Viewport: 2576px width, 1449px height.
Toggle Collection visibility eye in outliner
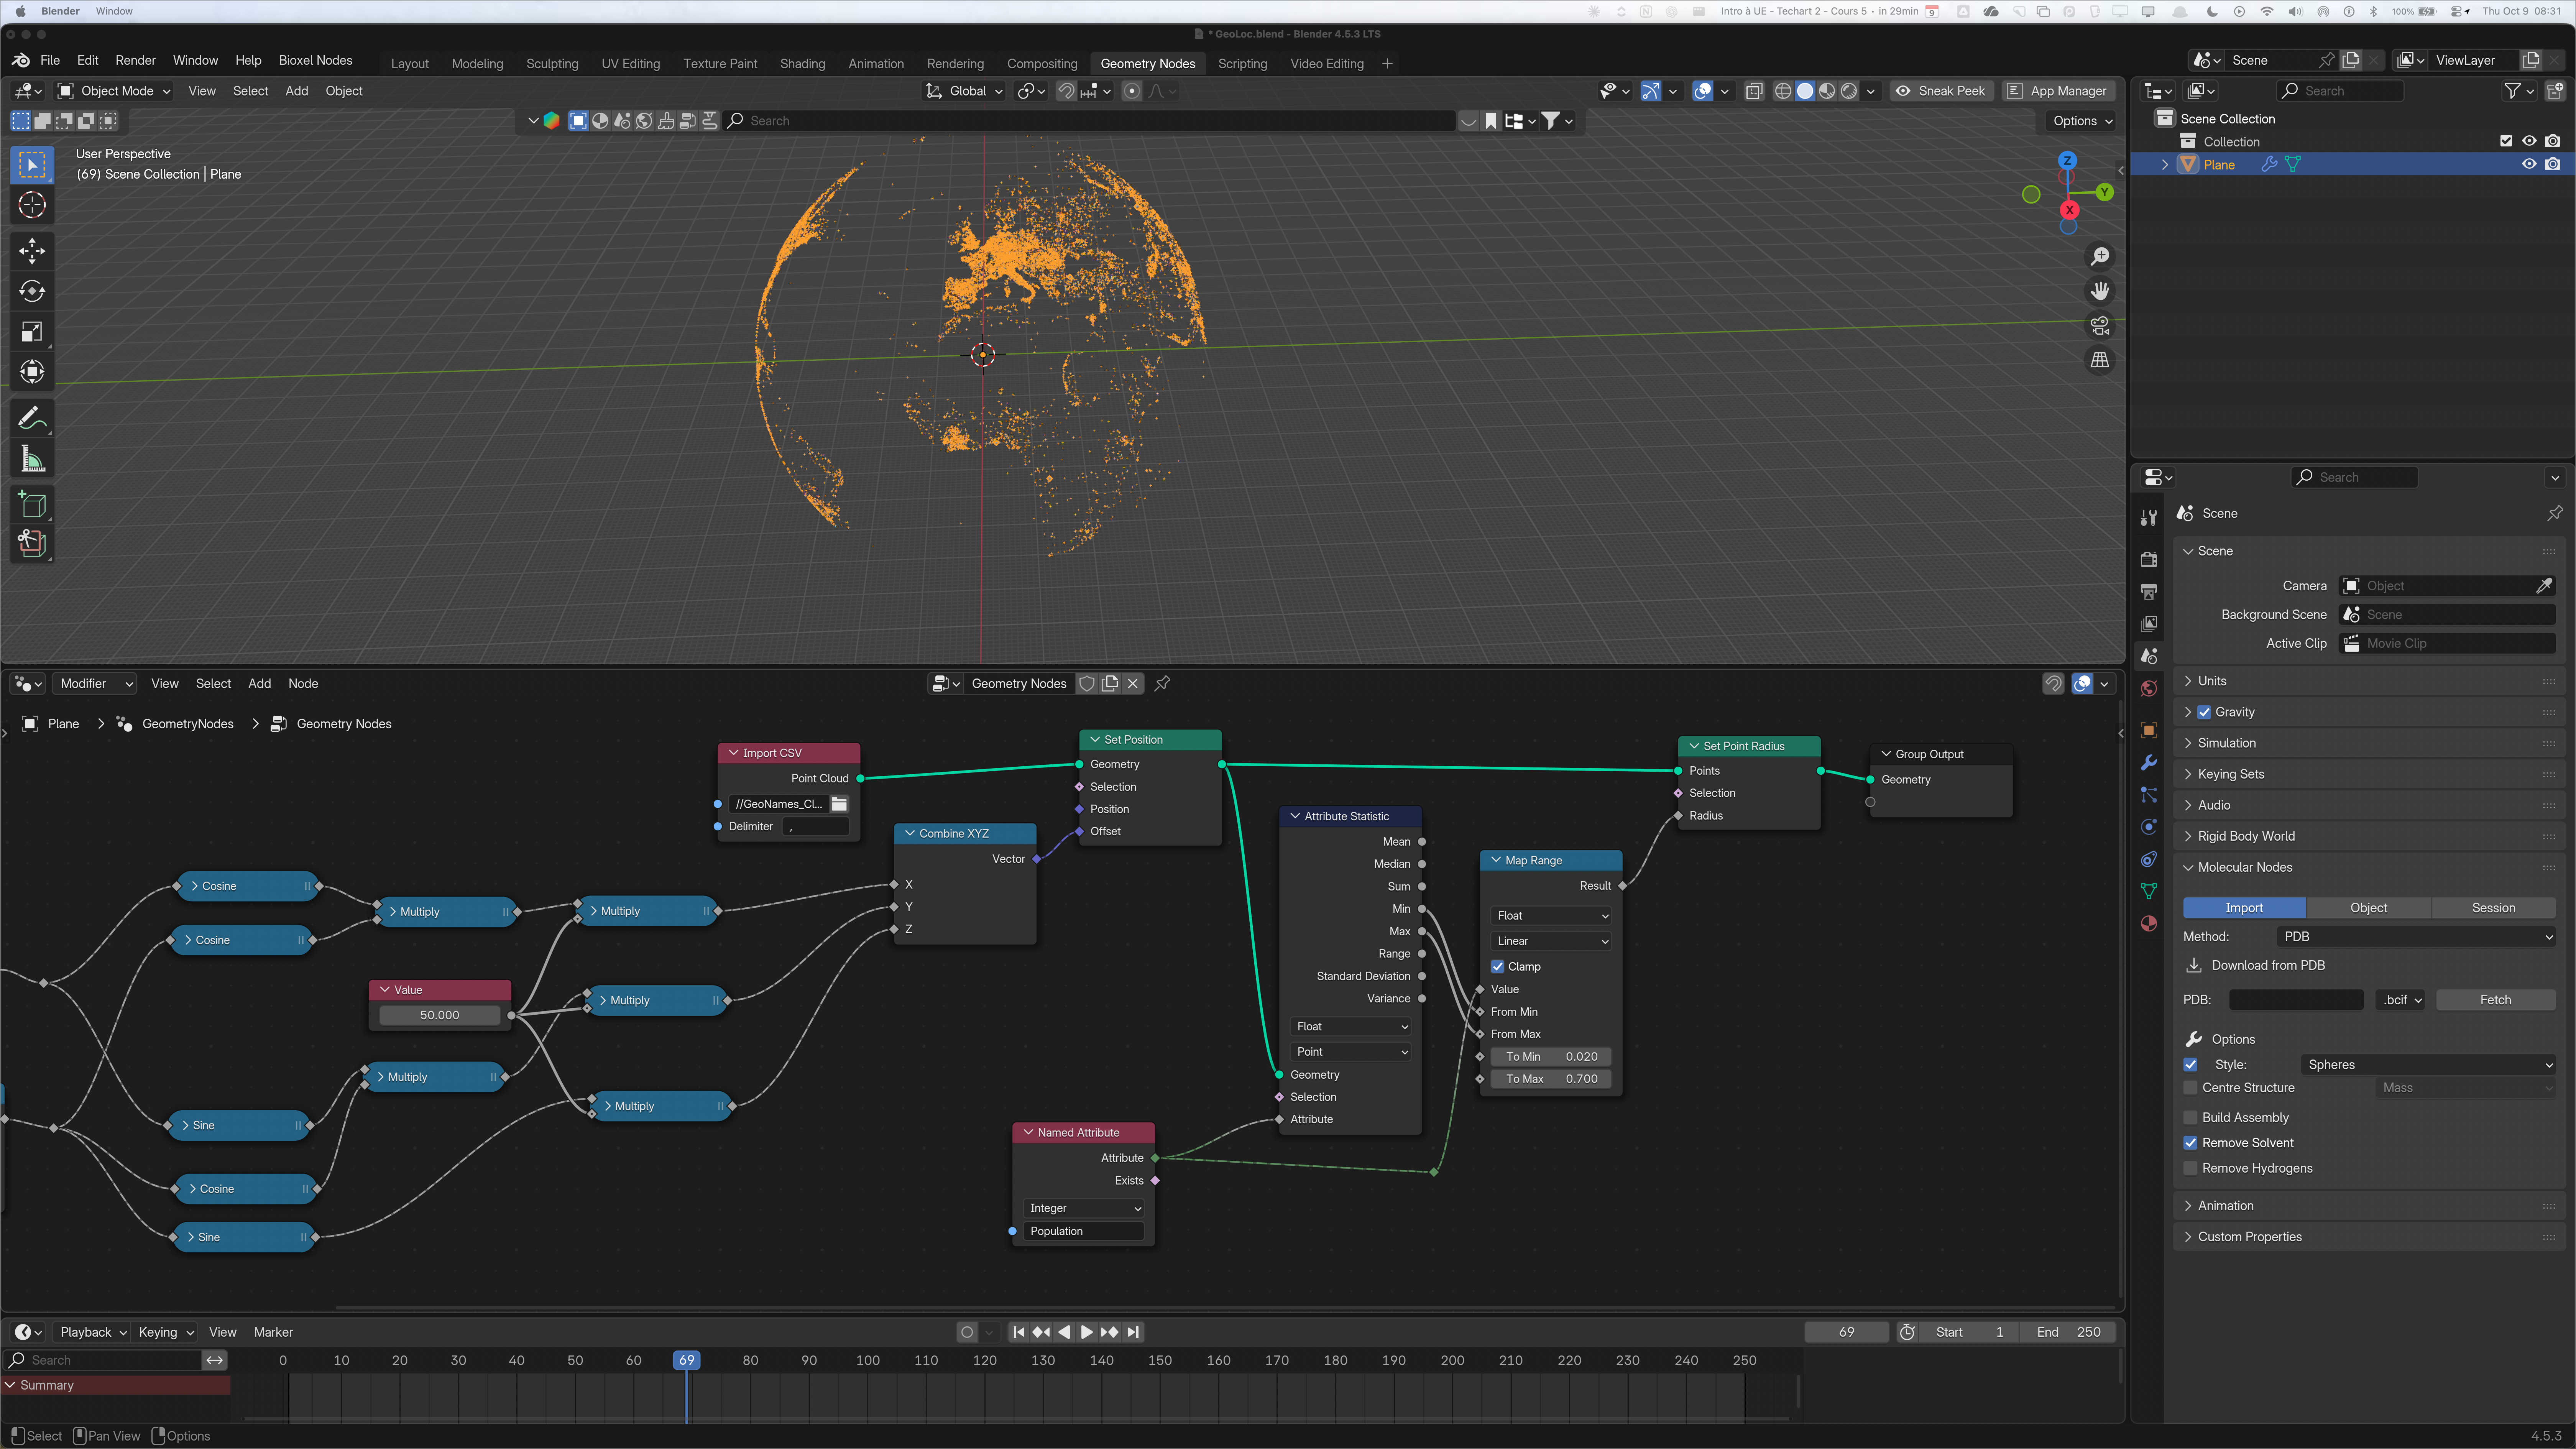2529,141
